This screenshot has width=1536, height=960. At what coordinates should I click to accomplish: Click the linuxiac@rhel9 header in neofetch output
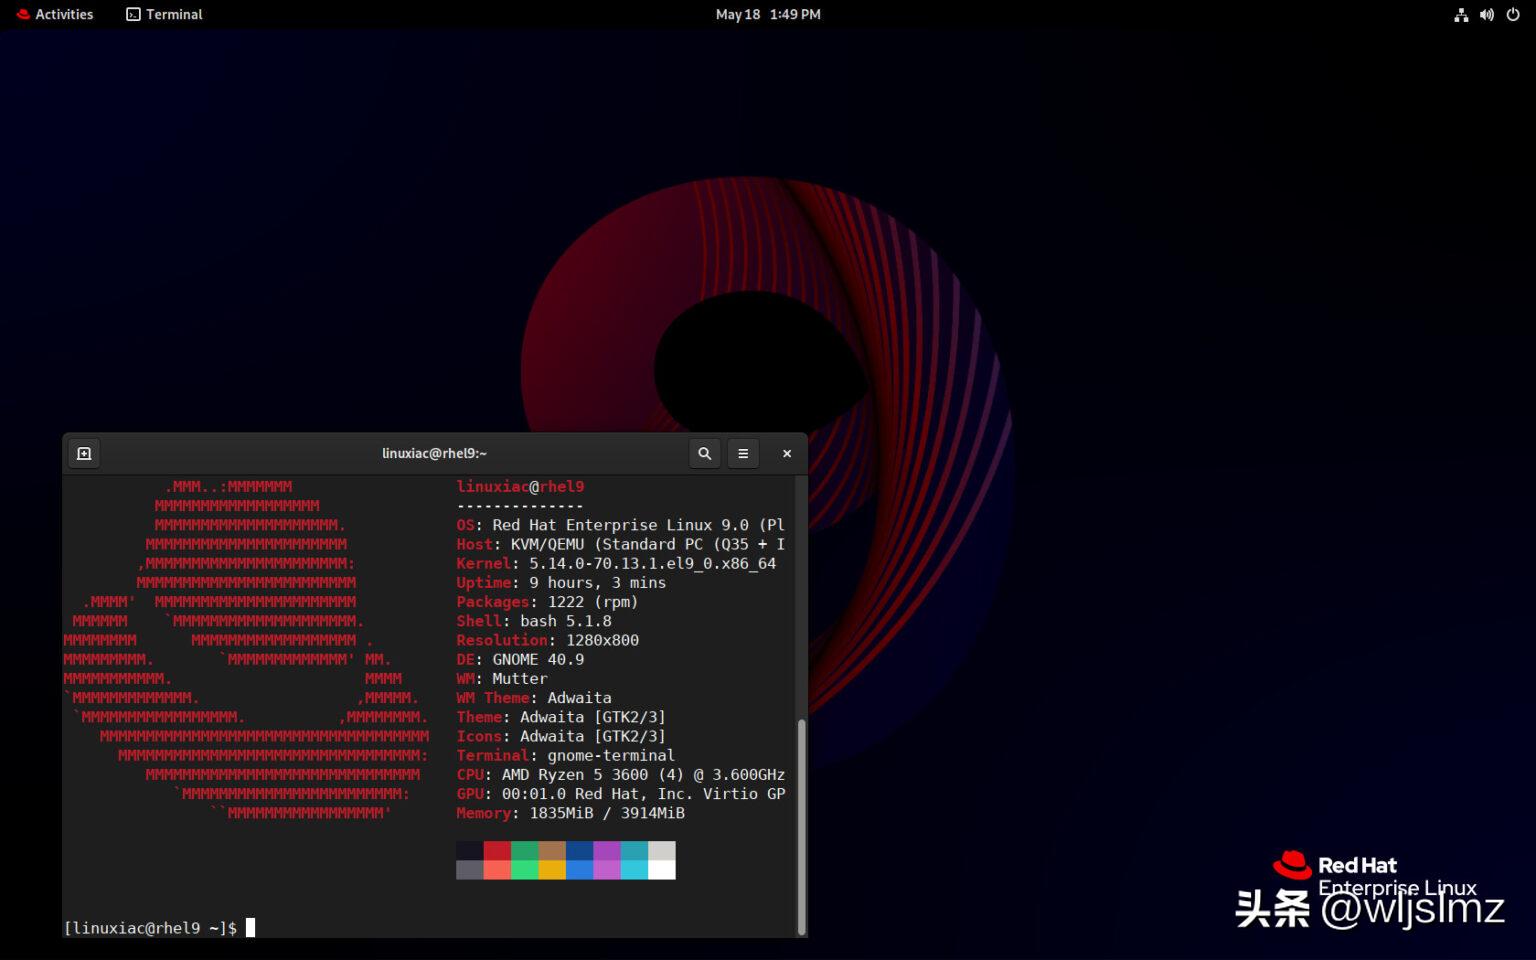(x=520, y=486)
